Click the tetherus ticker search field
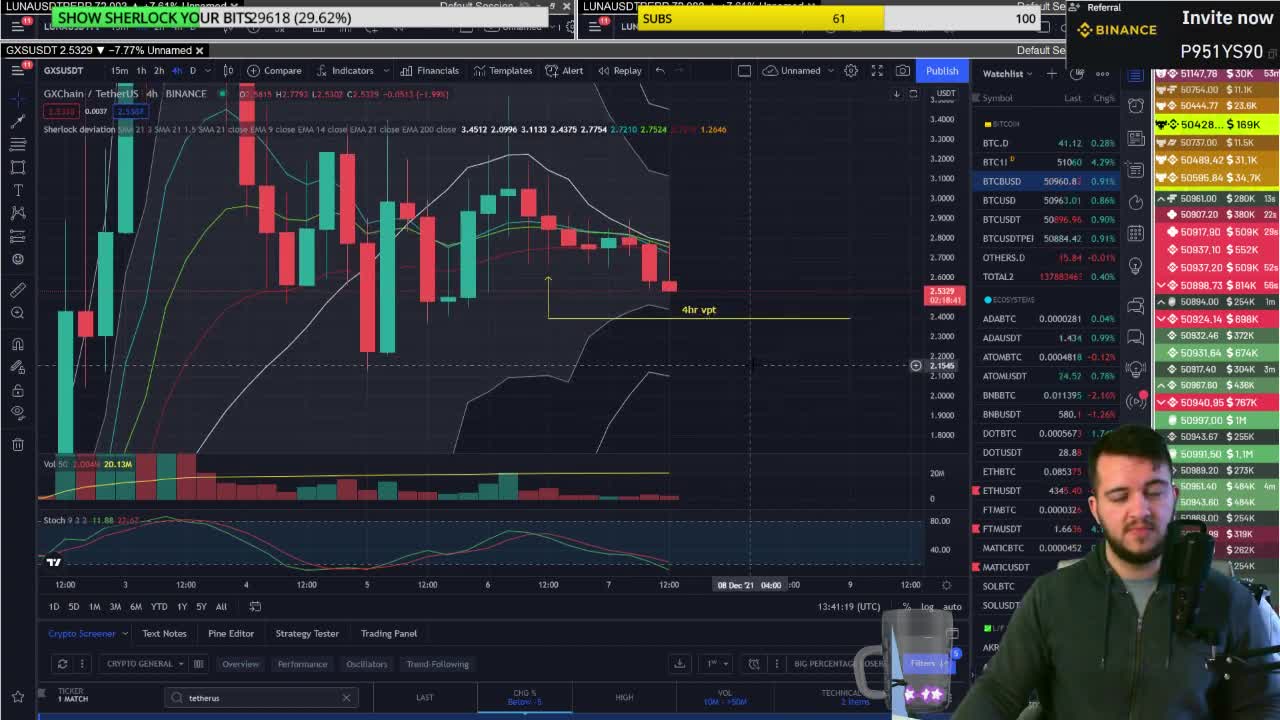Image resolution: width=1280 pixels, height=720 pixels. coord(262,697)
